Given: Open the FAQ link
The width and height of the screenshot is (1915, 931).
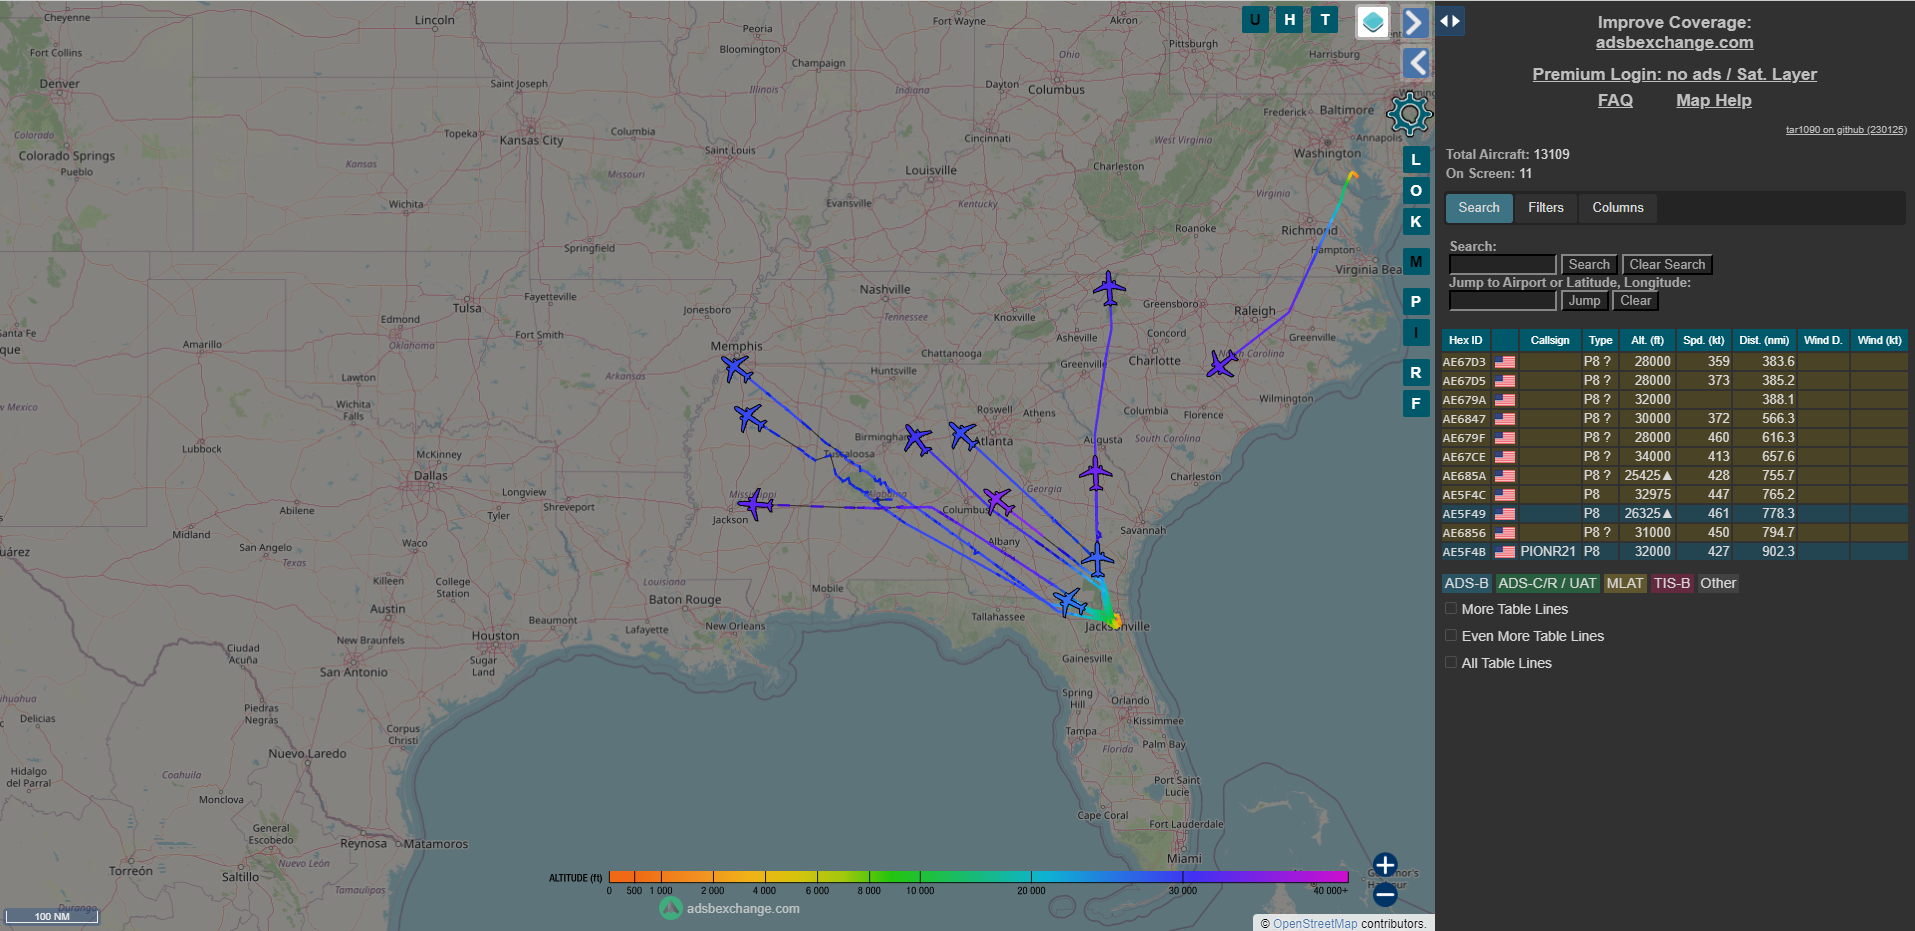Looking at the screenshot, I should pos(1615,100).
